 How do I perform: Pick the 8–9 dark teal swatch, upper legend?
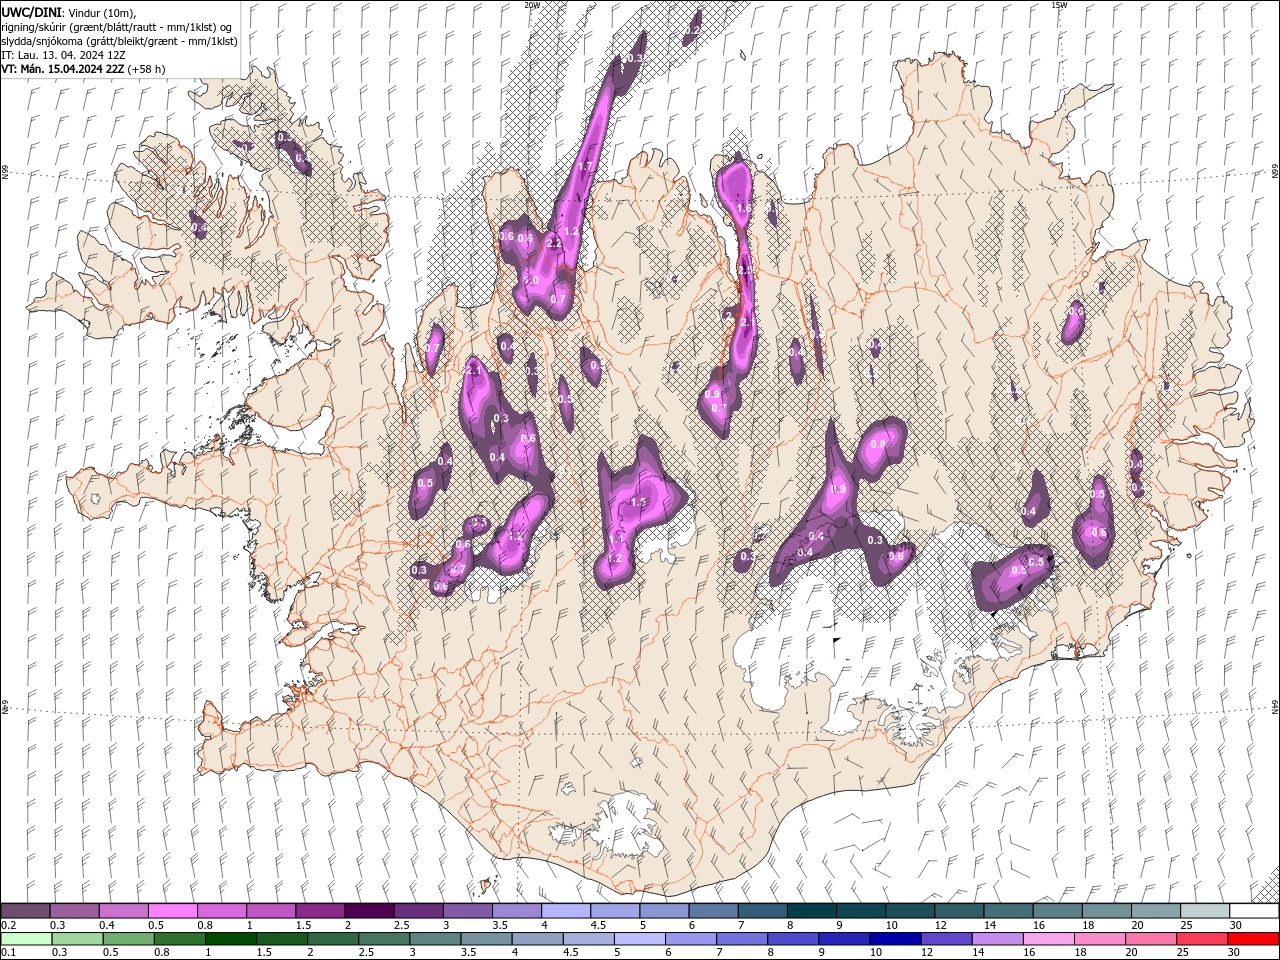click(x=811, y=911)
